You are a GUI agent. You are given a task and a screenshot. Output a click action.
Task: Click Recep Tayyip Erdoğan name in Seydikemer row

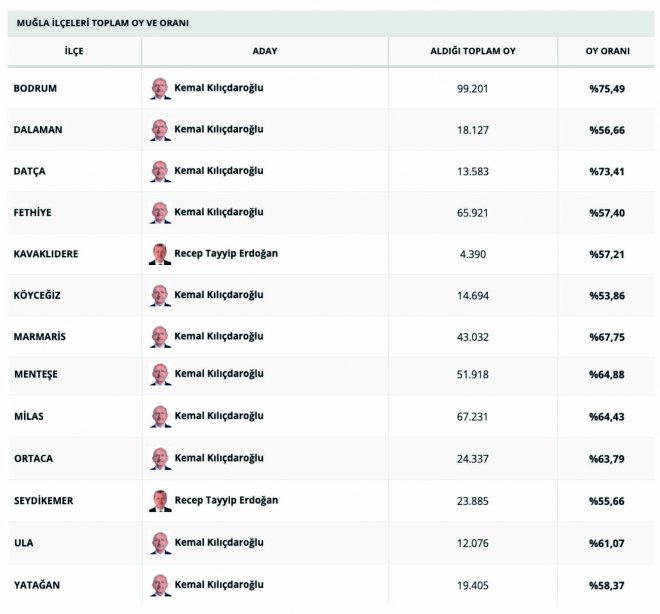[226, 500]
